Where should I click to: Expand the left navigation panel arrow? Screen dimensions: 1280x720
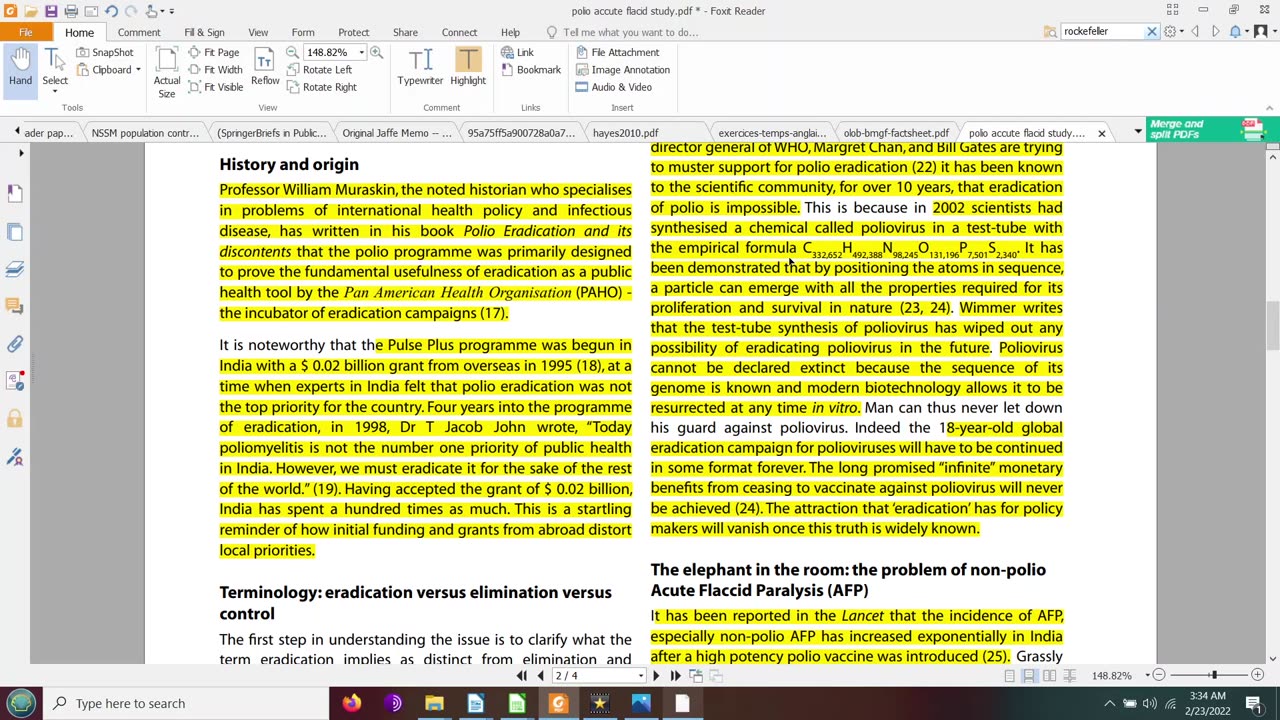tap(21, 153)
